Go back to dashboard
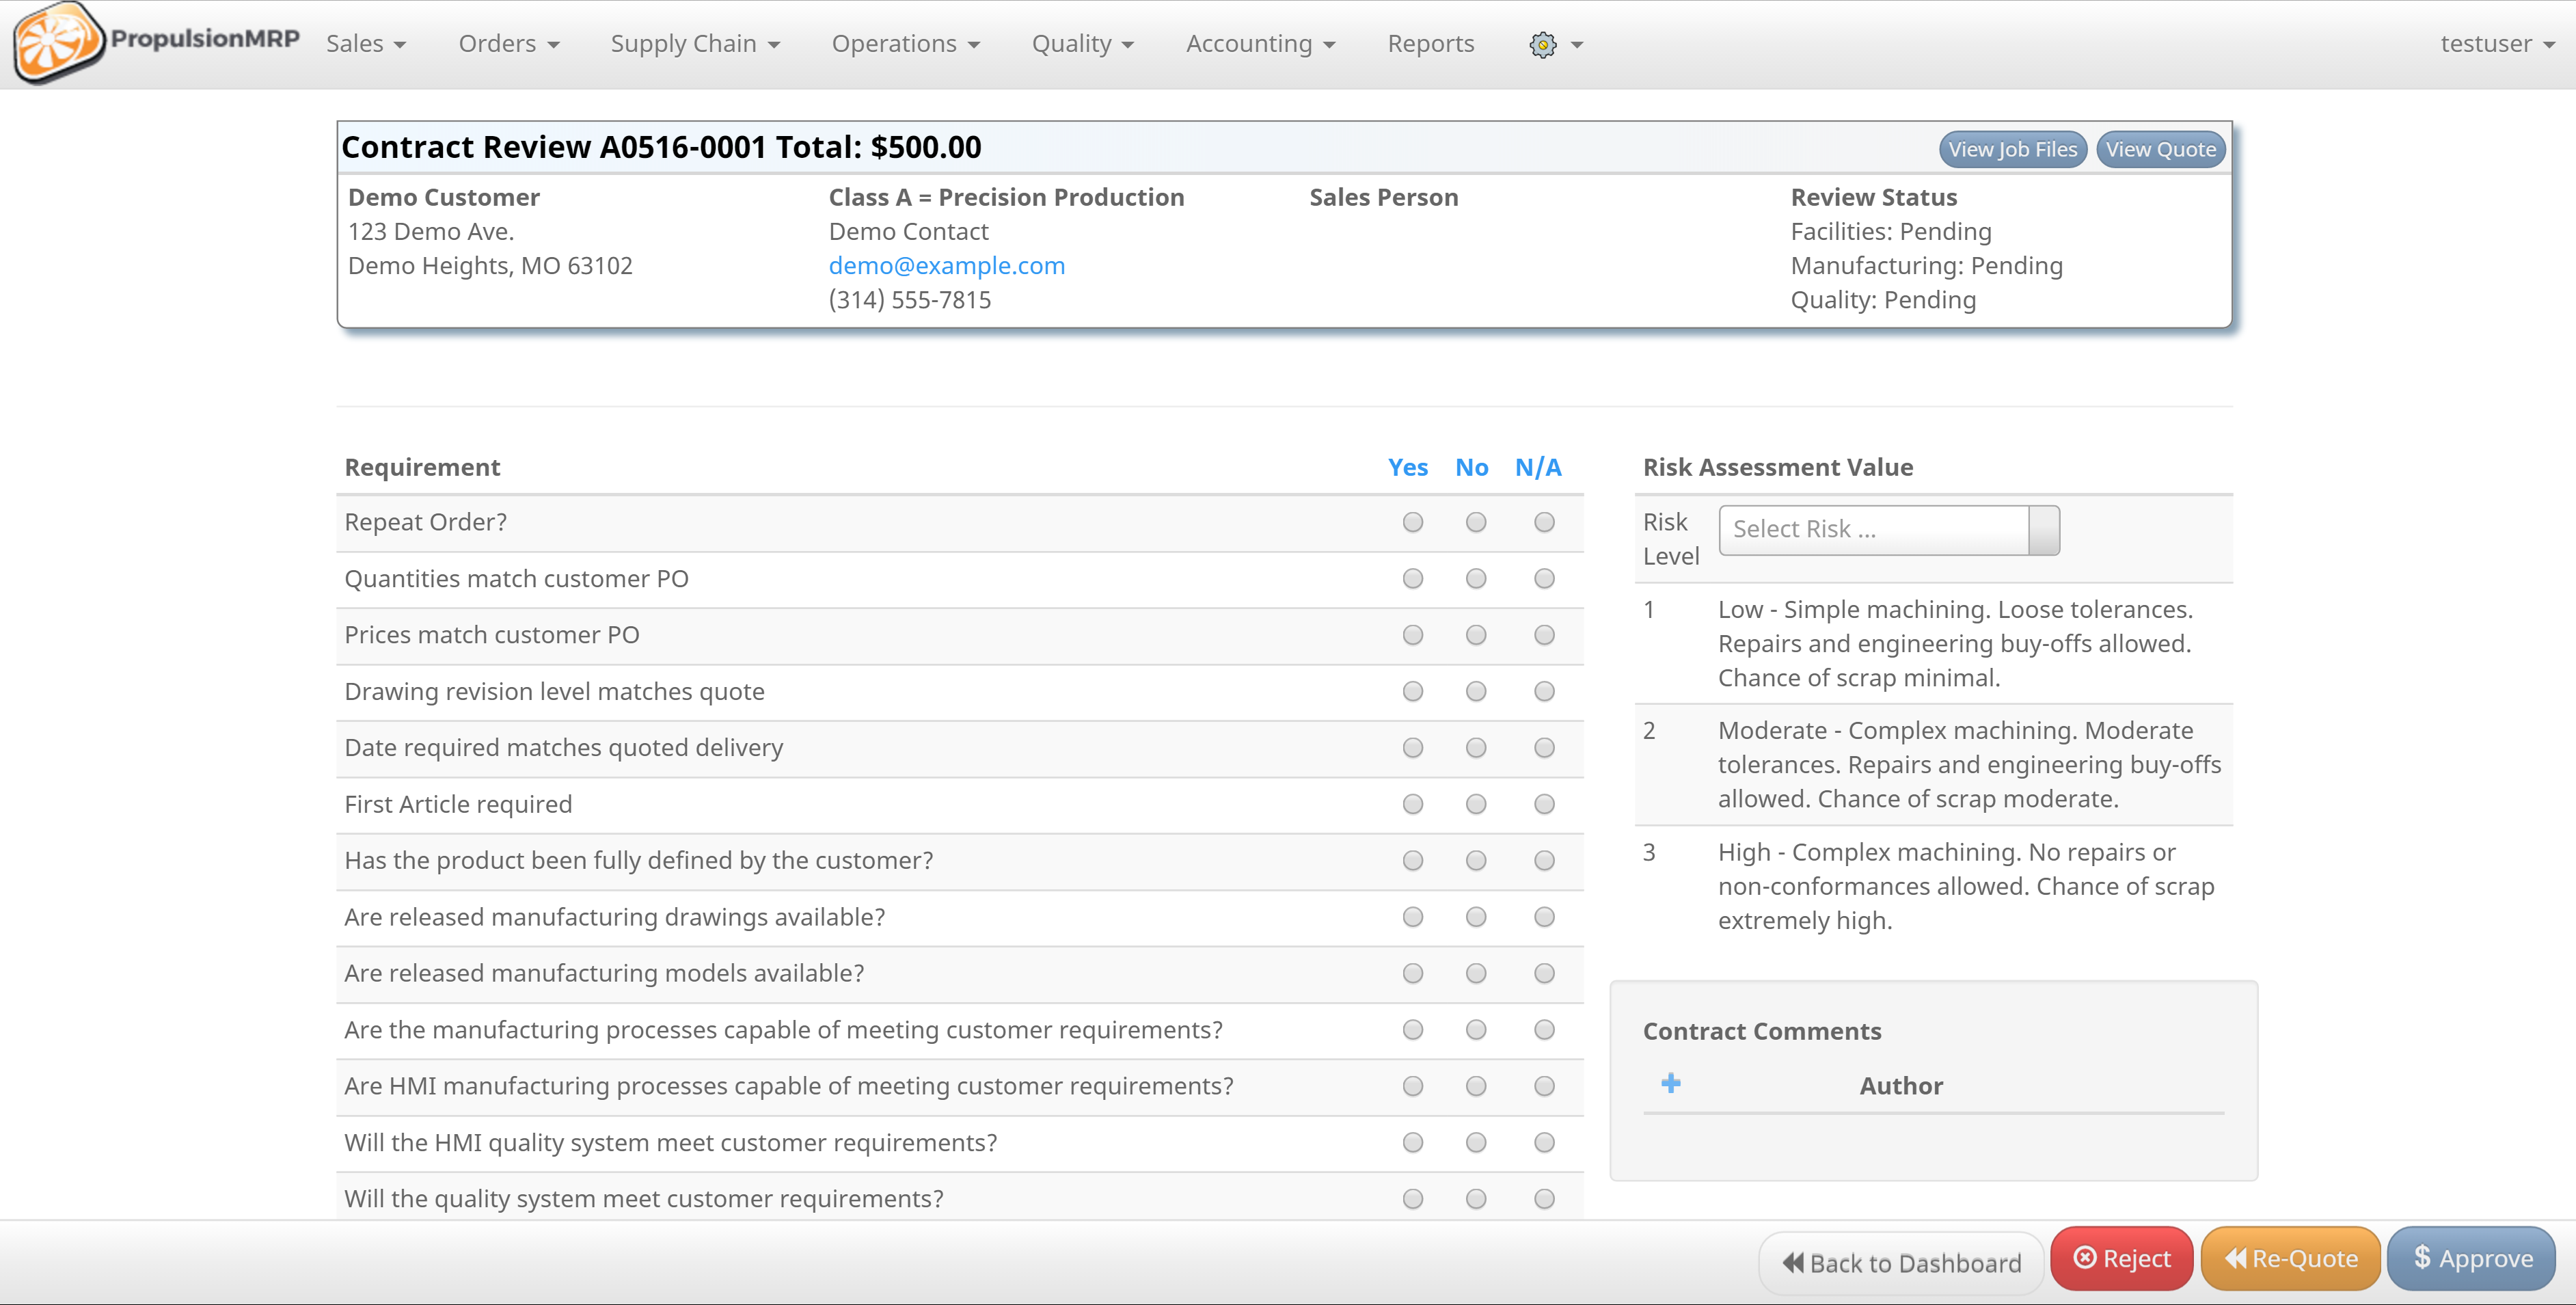Screen dimensions: 2576x1305 click(1901, 1263)
